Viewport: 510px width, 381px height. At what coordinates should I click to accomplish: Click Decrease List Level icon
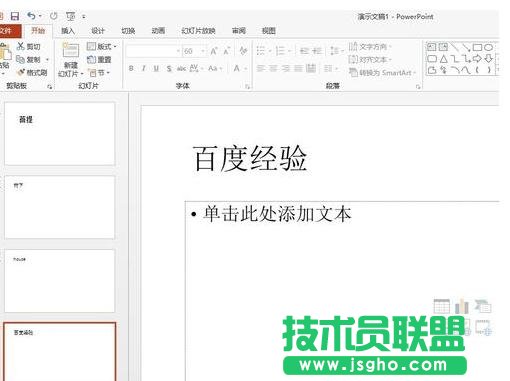304,51
